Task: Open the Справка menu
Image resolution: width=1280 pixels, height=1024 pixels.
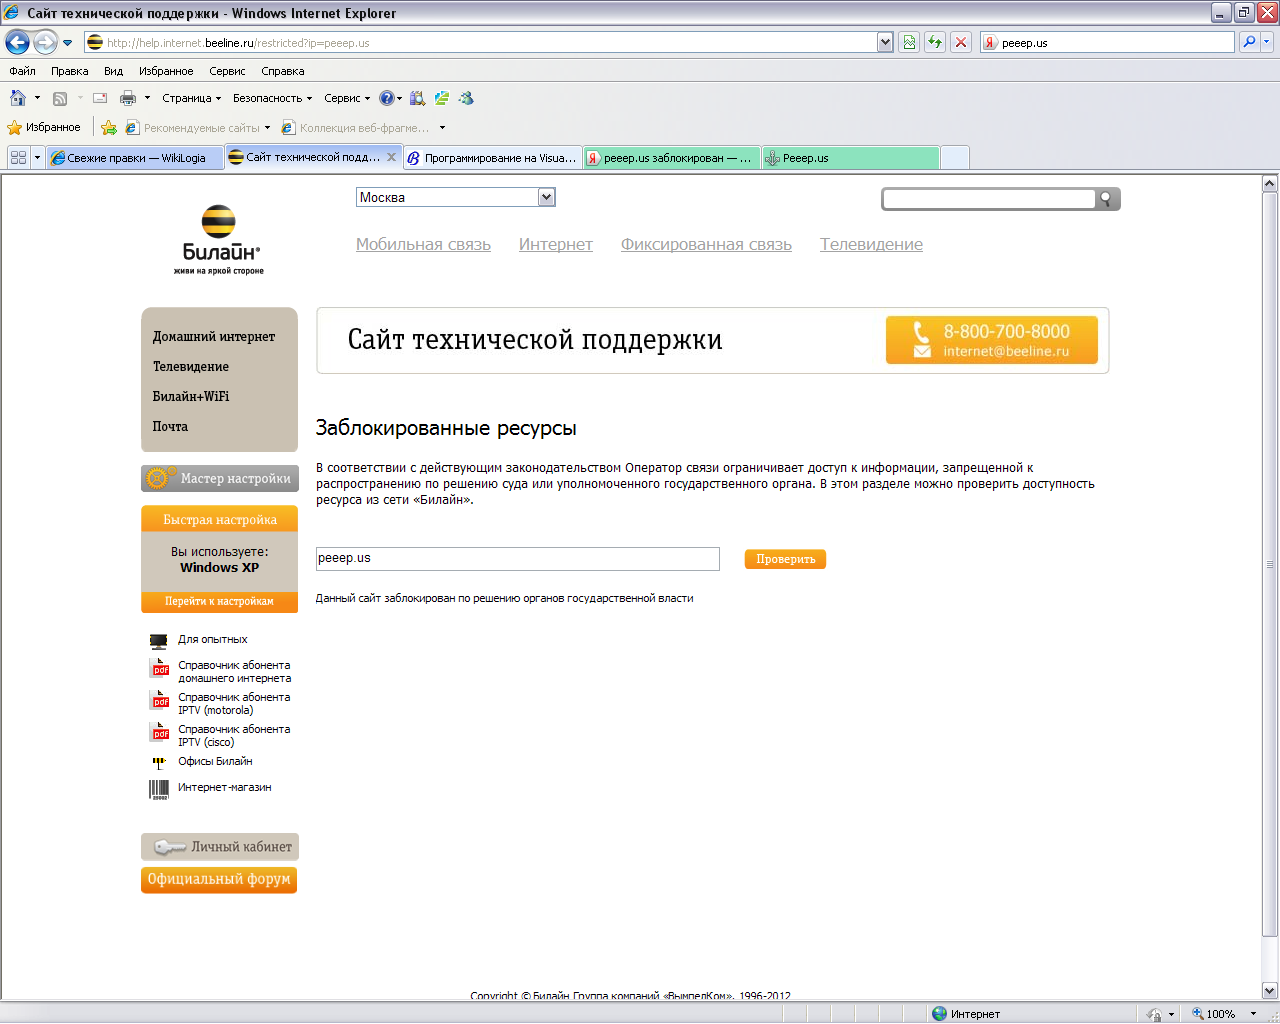Action: [283, 71]
